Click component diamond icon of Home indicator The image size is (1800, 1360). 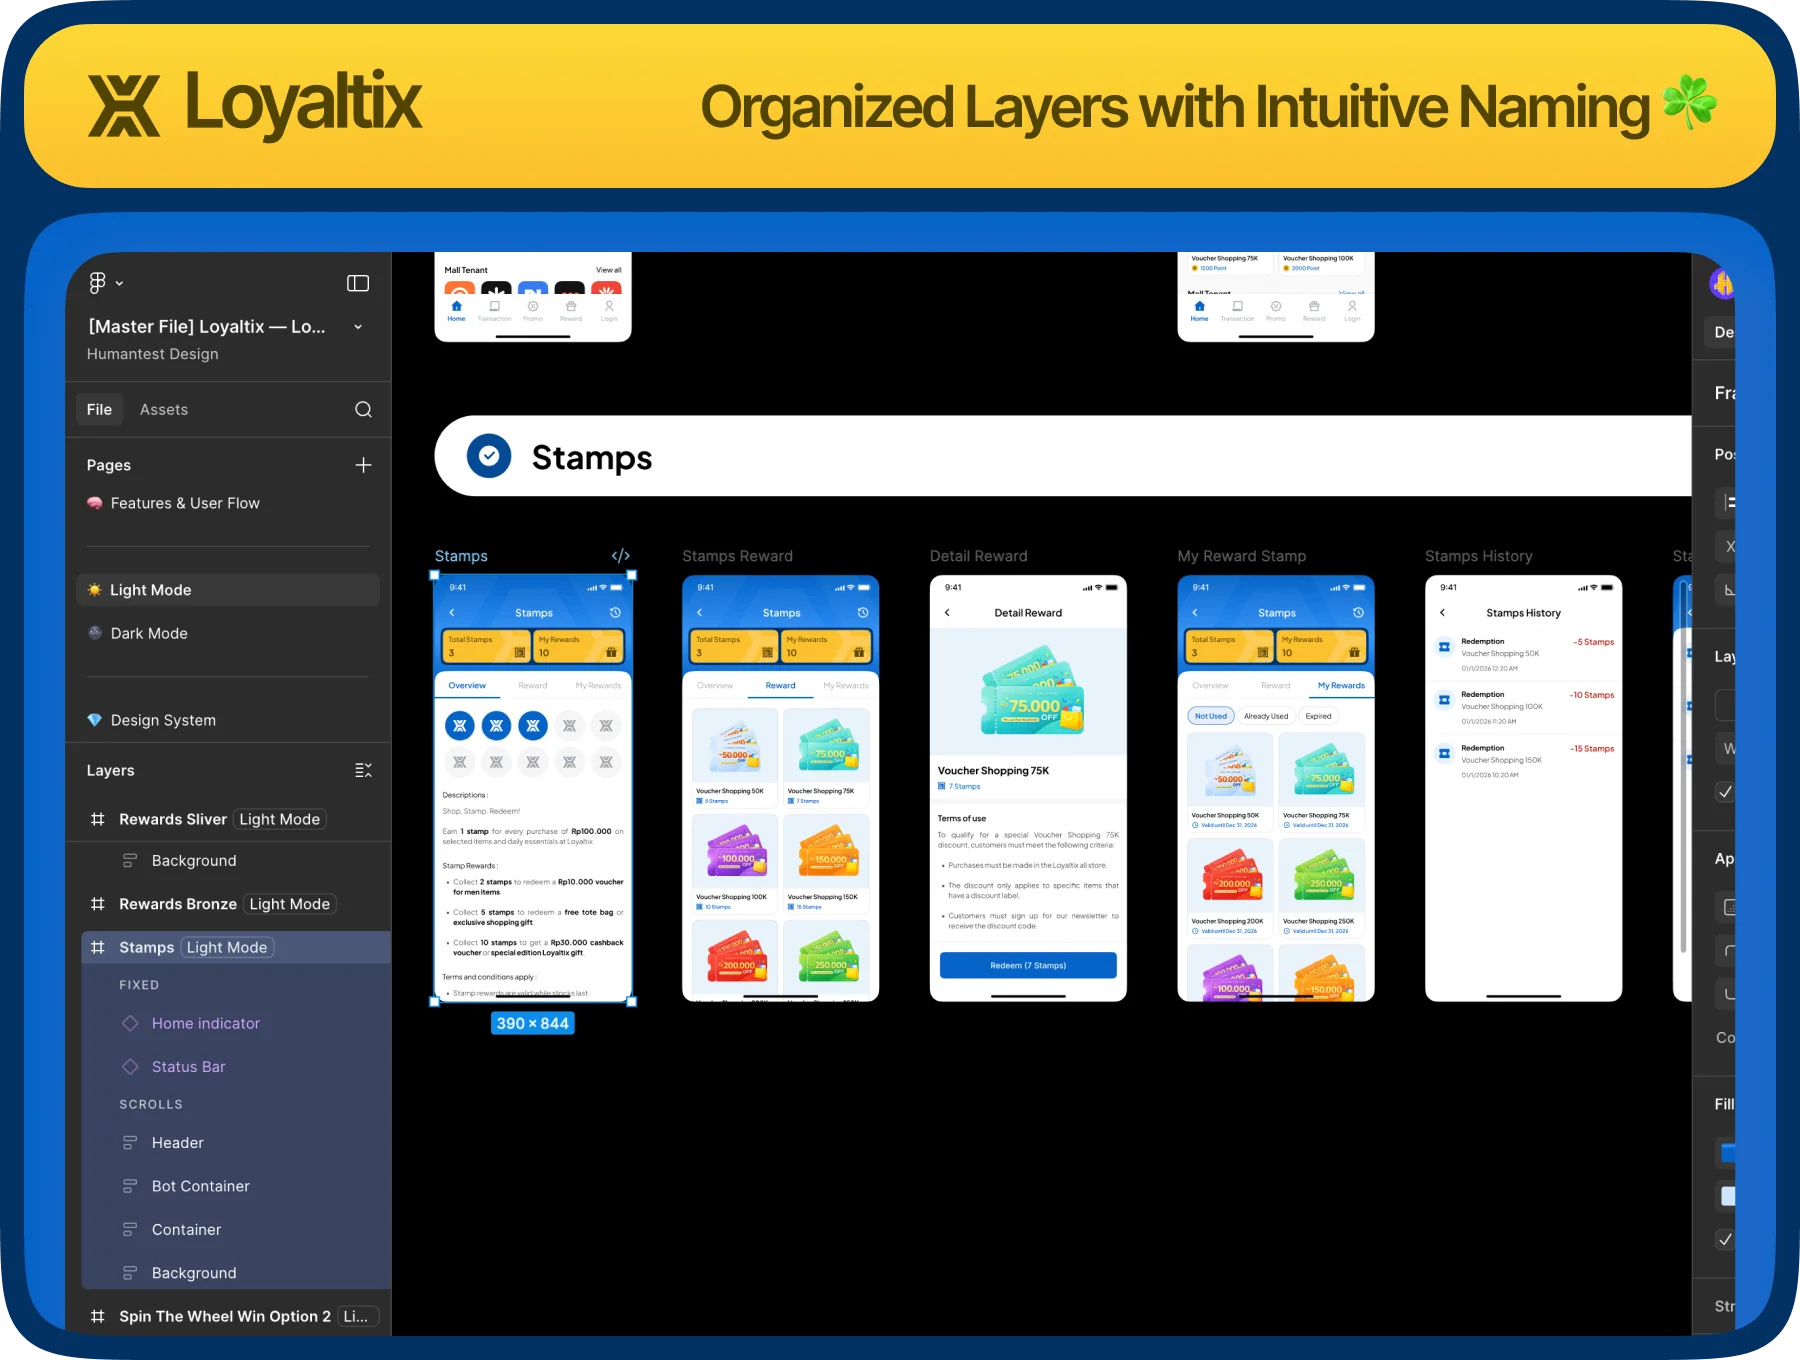coord(130,1023)
